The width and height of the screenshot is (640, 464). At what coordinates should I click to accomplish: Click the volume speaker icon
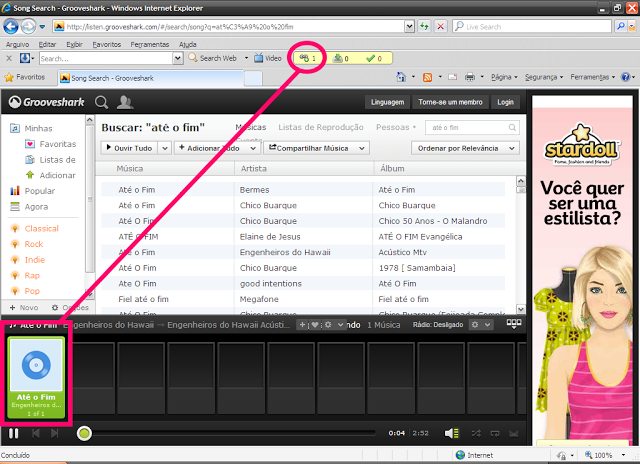tap(451, 433)
